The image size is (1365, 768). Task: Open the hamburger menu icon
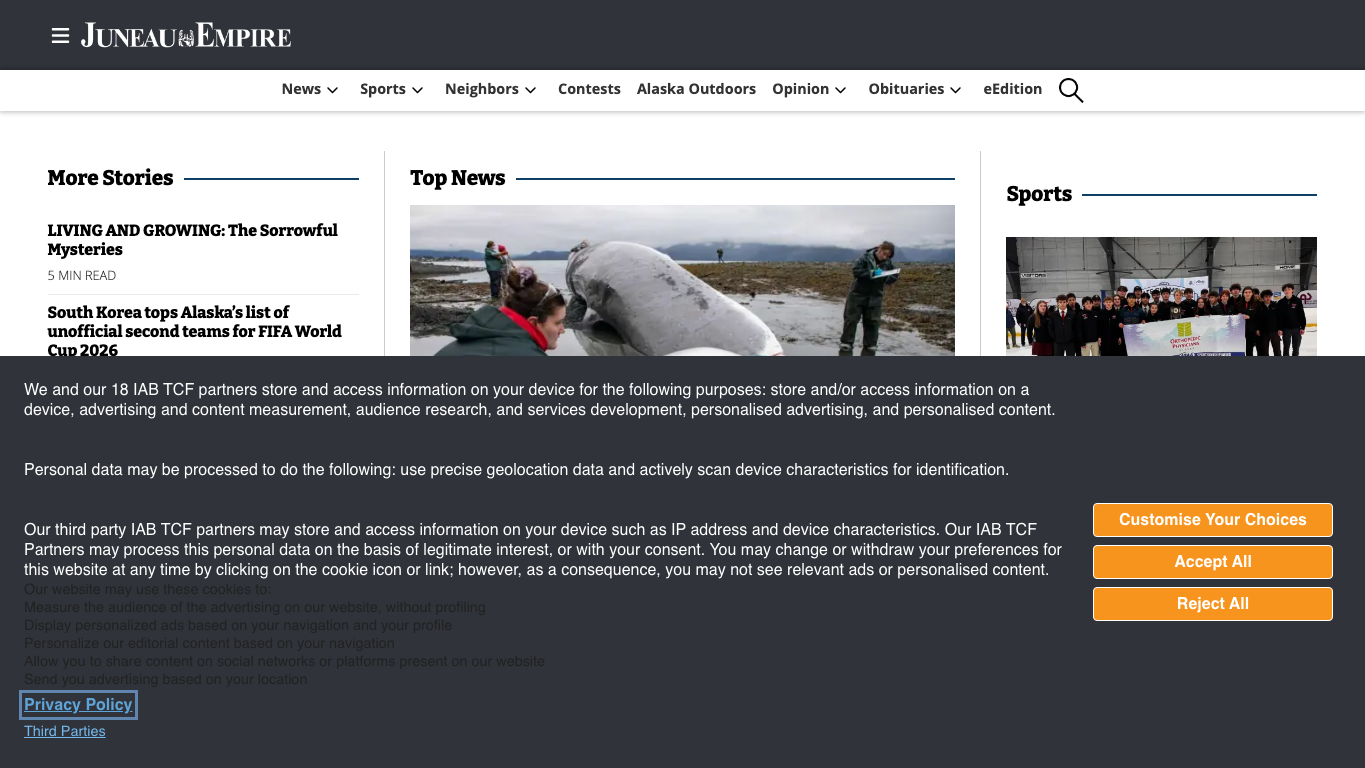[60, 36]
